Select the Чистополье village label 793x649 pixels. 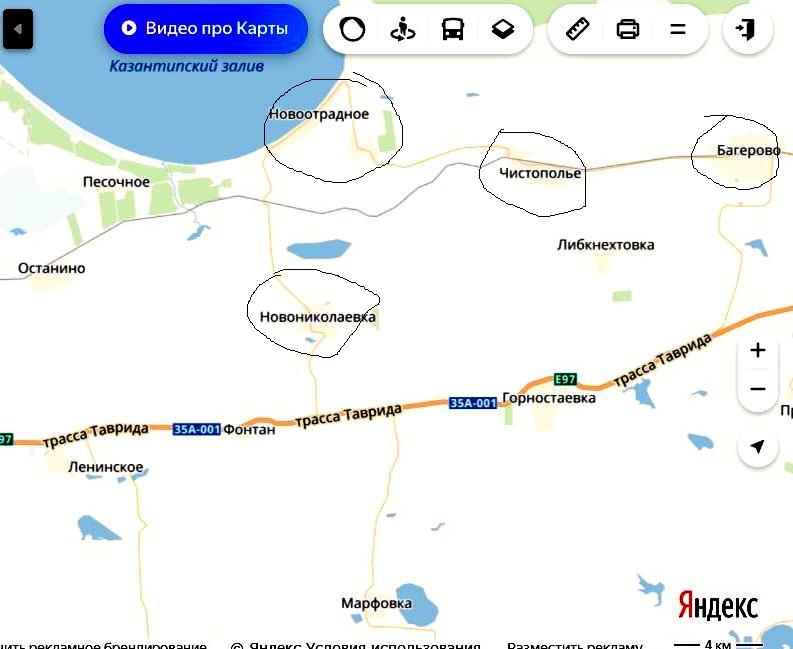pyautogui.click(x=540, y=173)
